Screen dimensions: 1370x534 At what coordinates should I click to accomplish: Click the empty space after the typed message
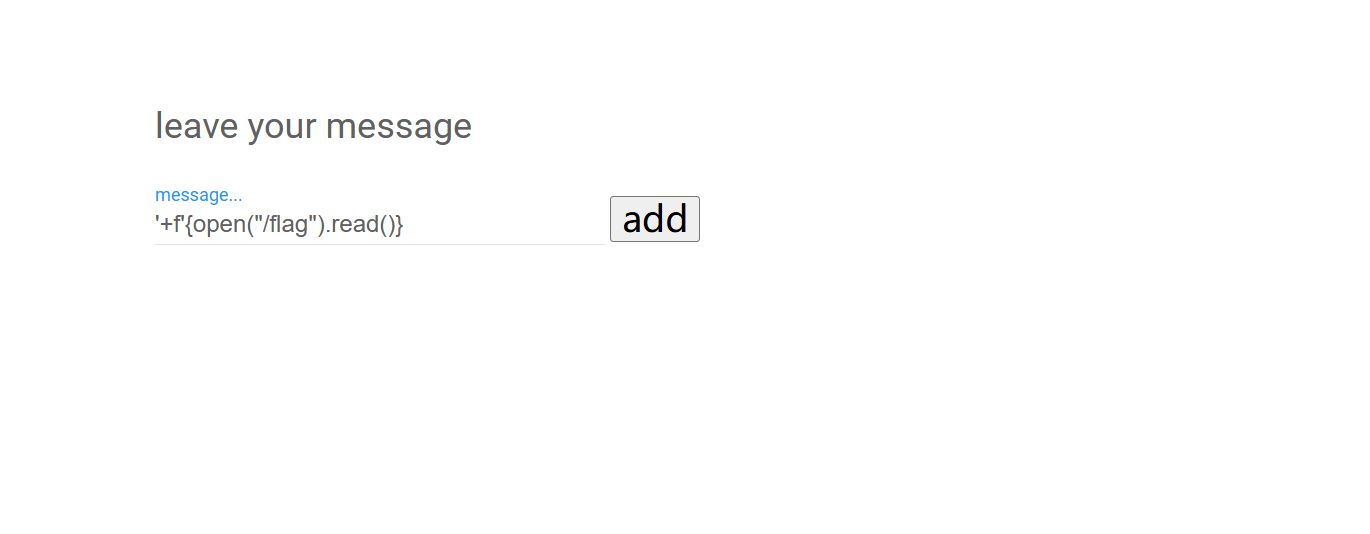[503, 224]
